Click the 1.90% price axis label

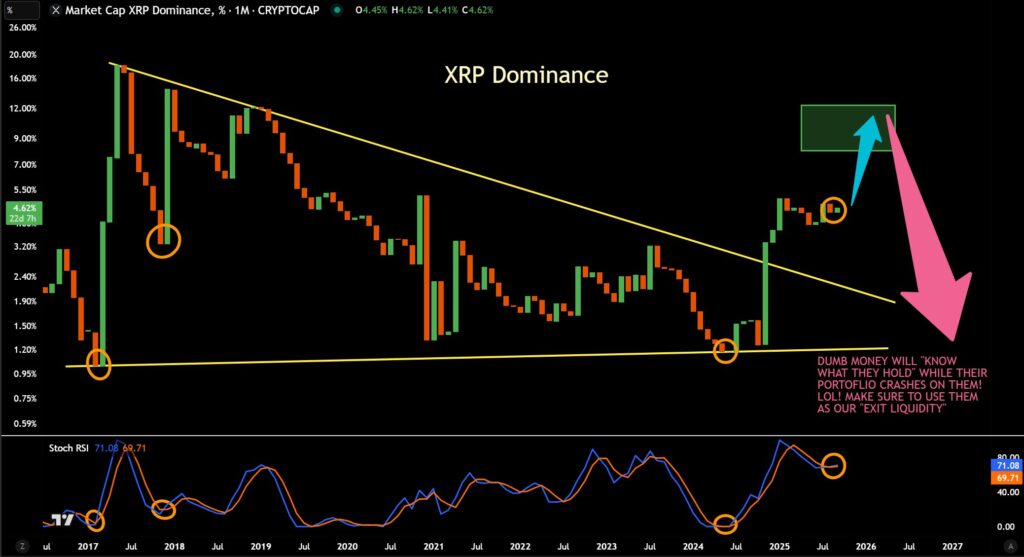coord(25,302)
